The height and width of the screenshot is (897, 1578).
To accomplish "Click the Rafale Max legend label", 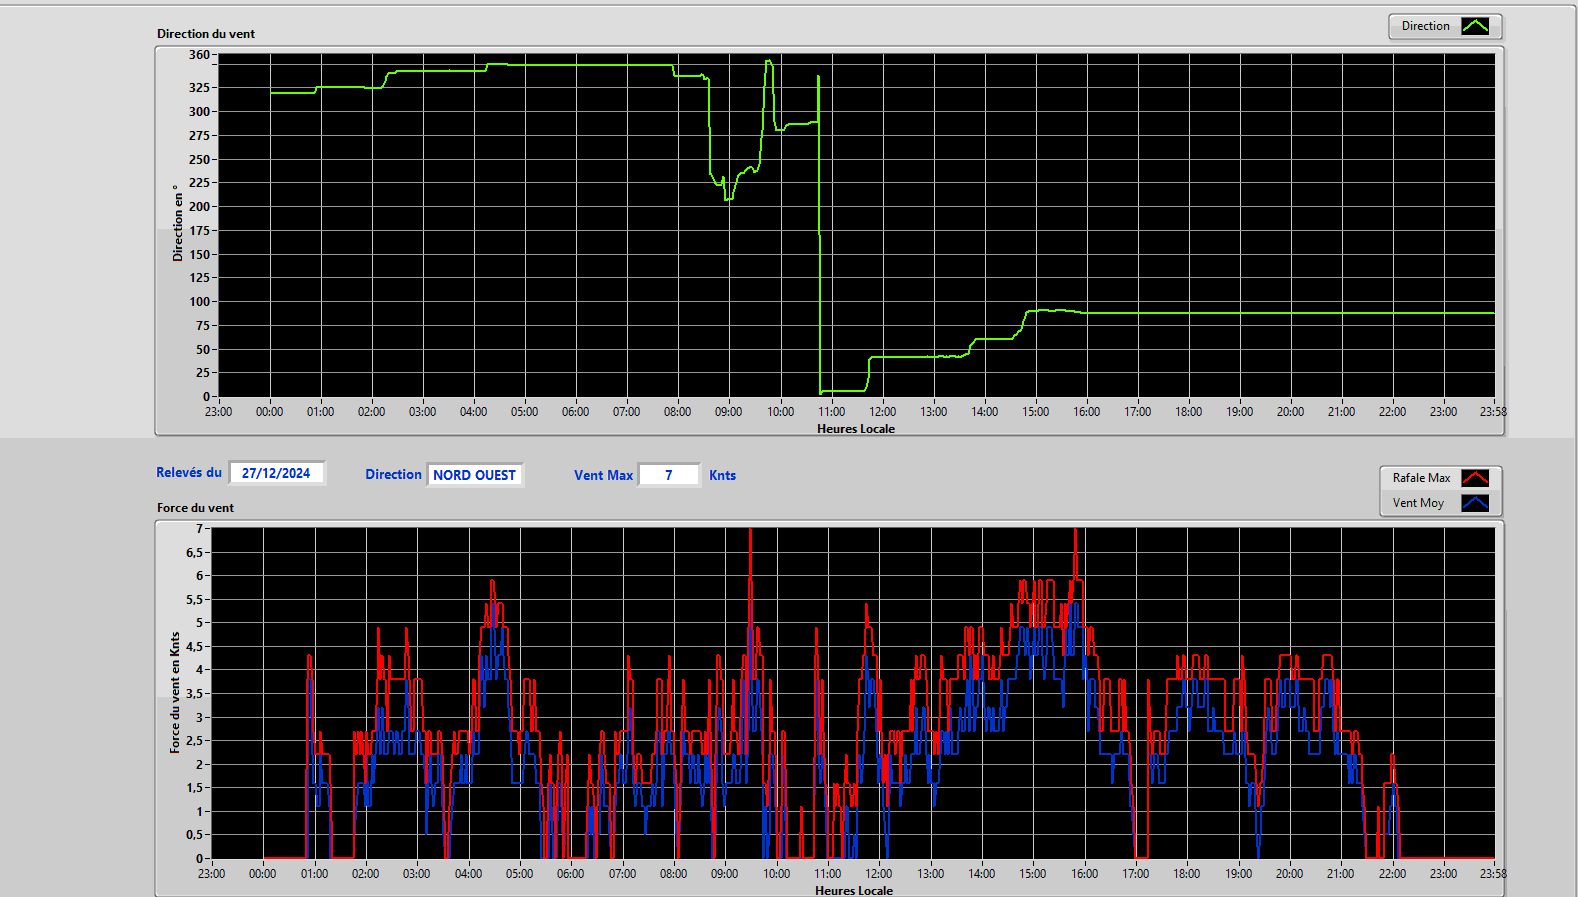I will tap(1421, 478).
